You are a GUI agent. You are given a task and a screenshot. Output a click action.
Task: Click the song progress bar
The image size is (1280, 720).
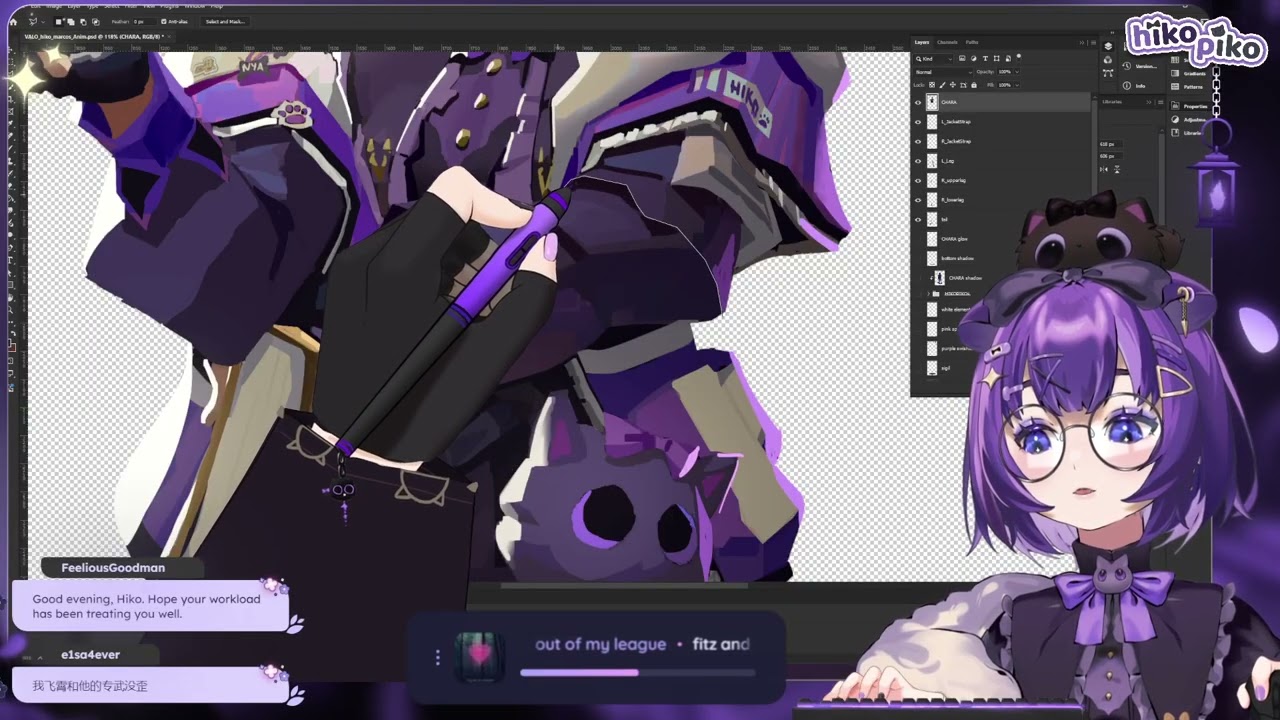pos(636,673)
